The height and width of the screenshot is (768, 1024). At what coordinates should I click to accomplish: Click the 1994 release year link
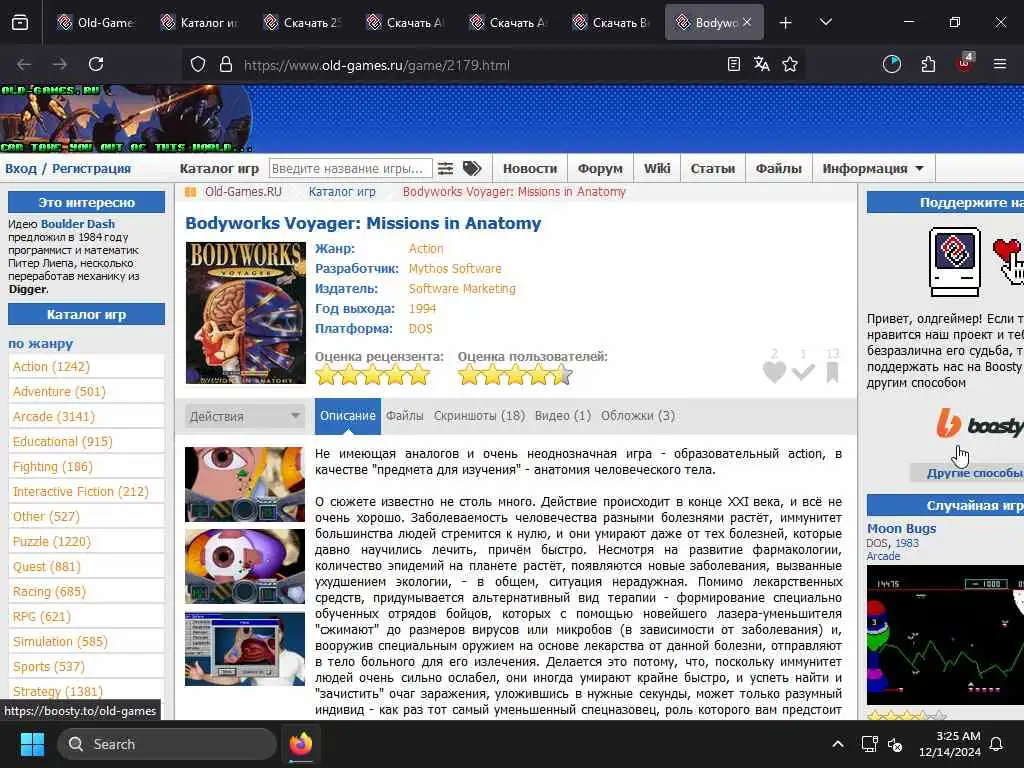[422, 309]
